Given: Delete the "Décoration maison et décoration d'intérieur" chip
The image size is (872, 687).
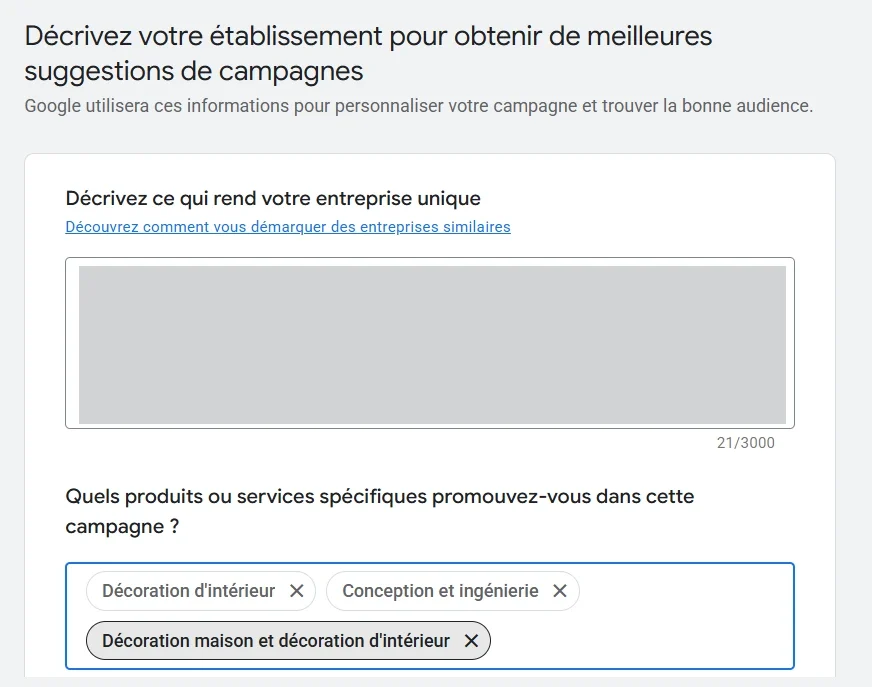Looking at the screenshot, I should 471,641.
